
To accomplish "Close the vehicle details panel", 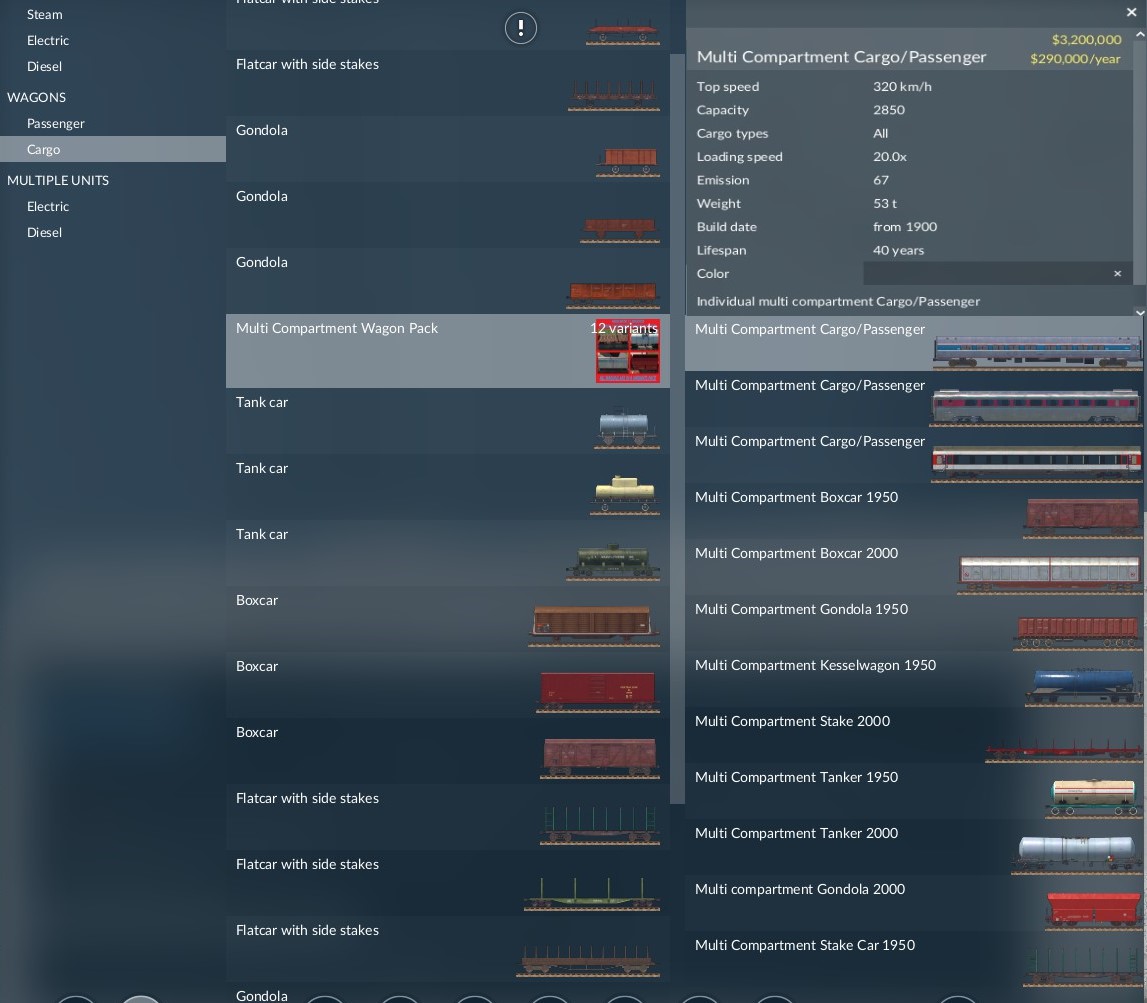I will click(x=1131, y=12).
